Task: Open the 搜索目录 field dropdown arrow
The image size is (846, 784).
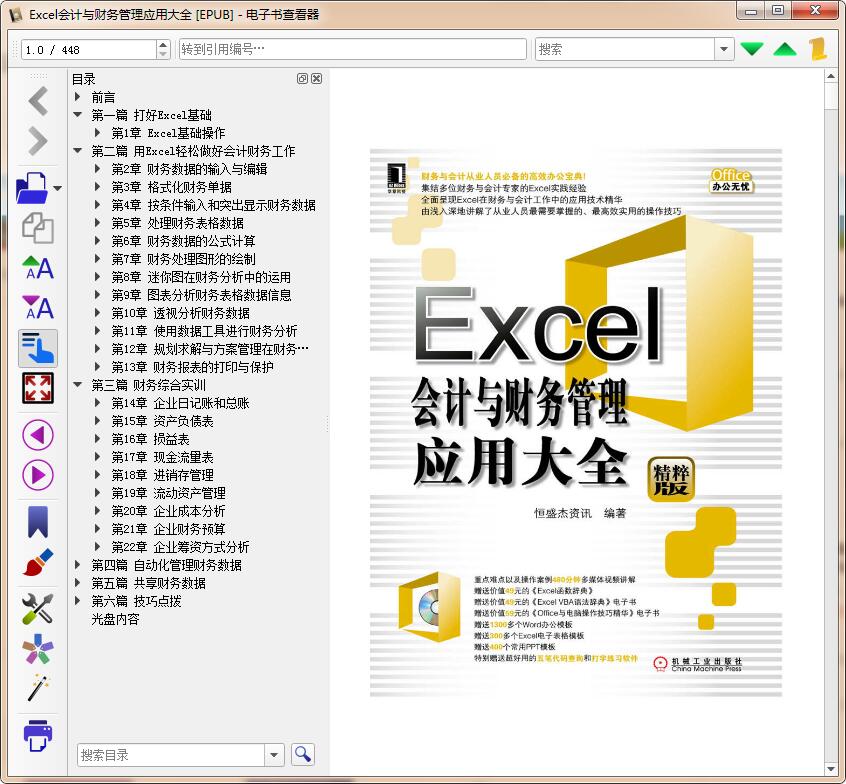Action: (274, 755)
